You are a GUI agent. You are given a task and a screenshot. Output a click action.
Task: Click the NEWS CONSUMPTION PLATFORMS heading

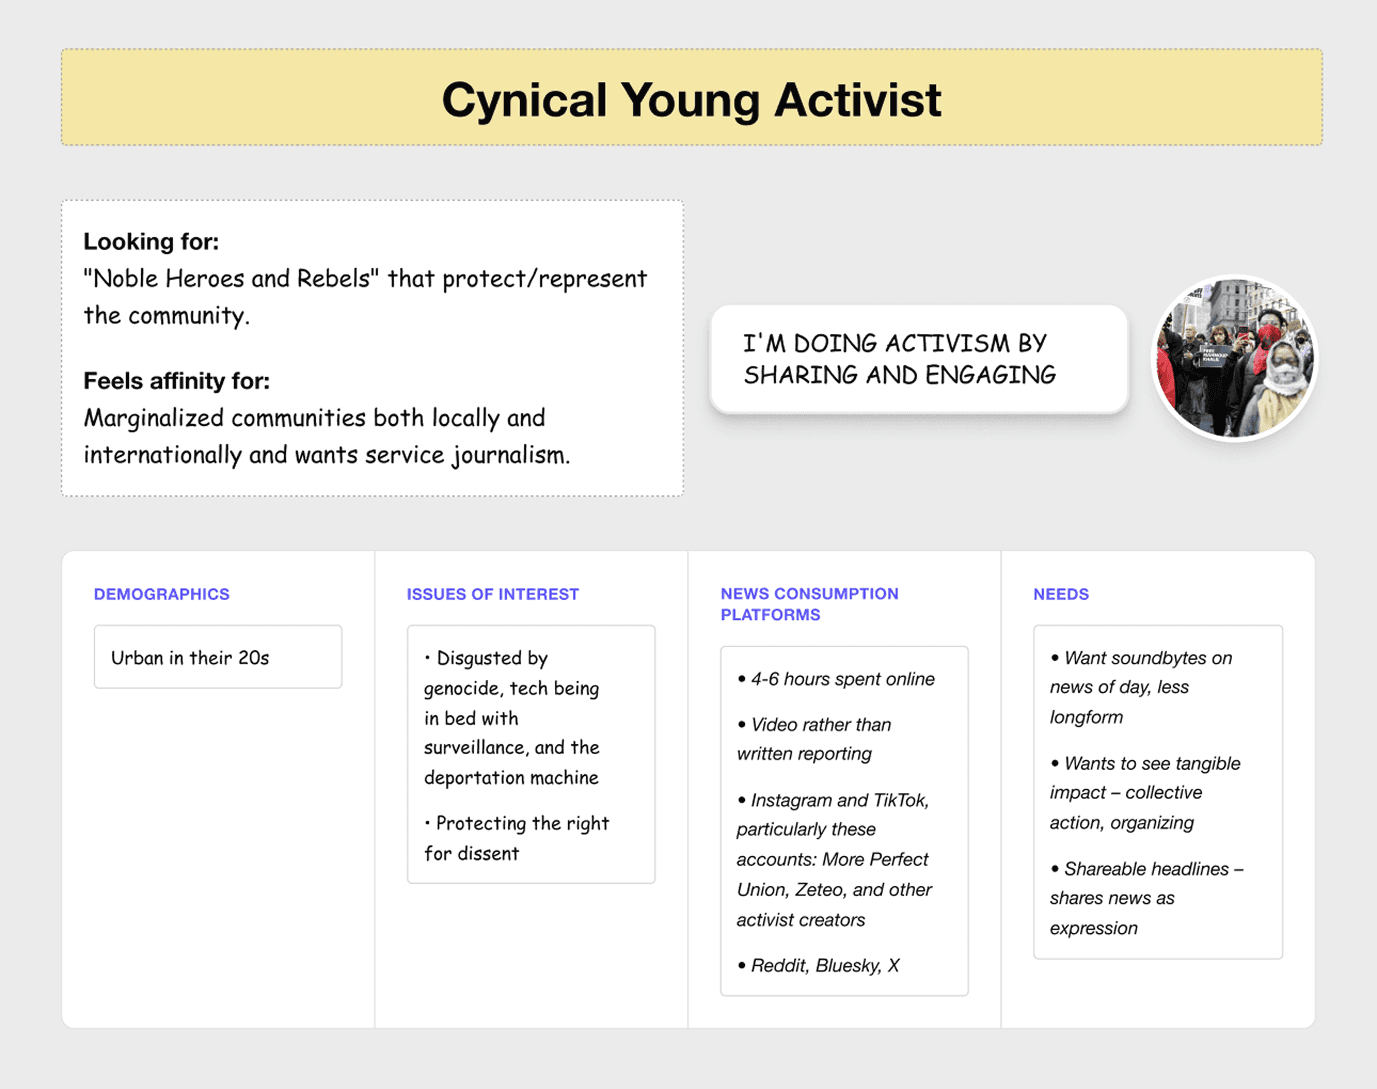click(x=810, y=604)
